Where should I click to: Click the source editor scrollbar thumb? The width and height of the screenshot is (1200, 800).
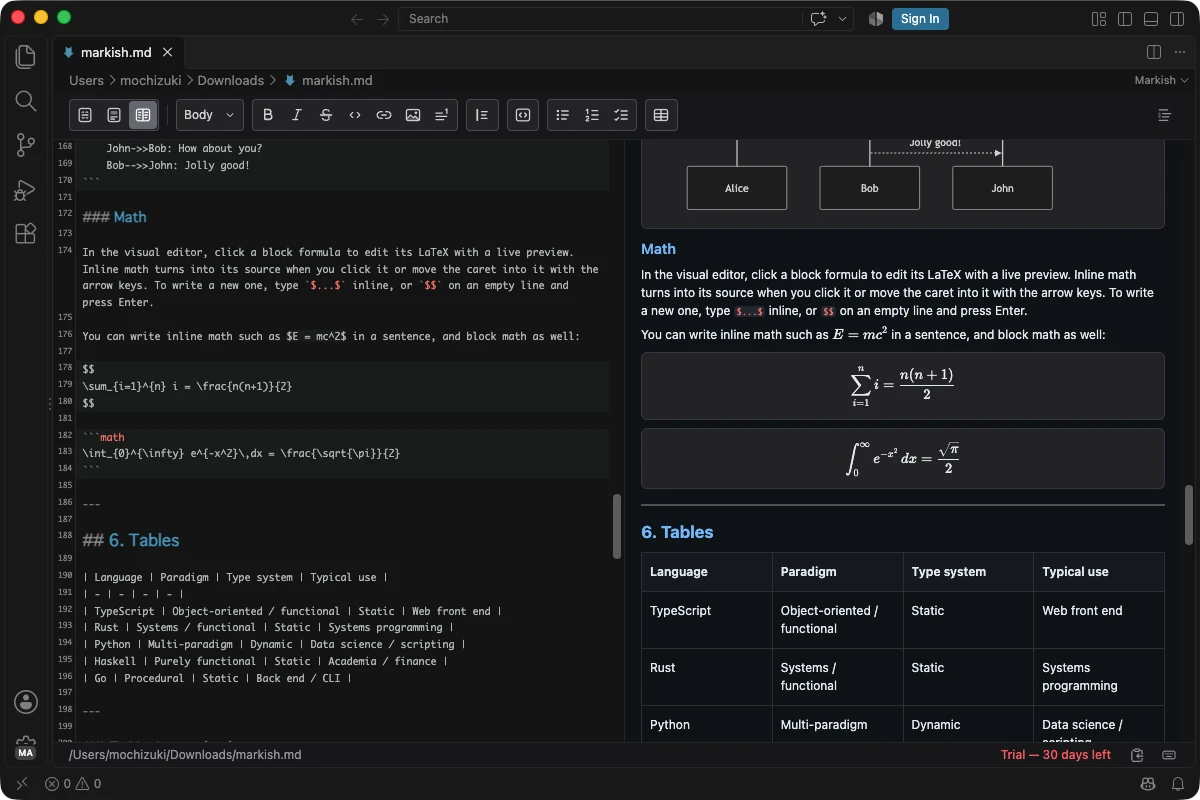(x=617, y=526)
